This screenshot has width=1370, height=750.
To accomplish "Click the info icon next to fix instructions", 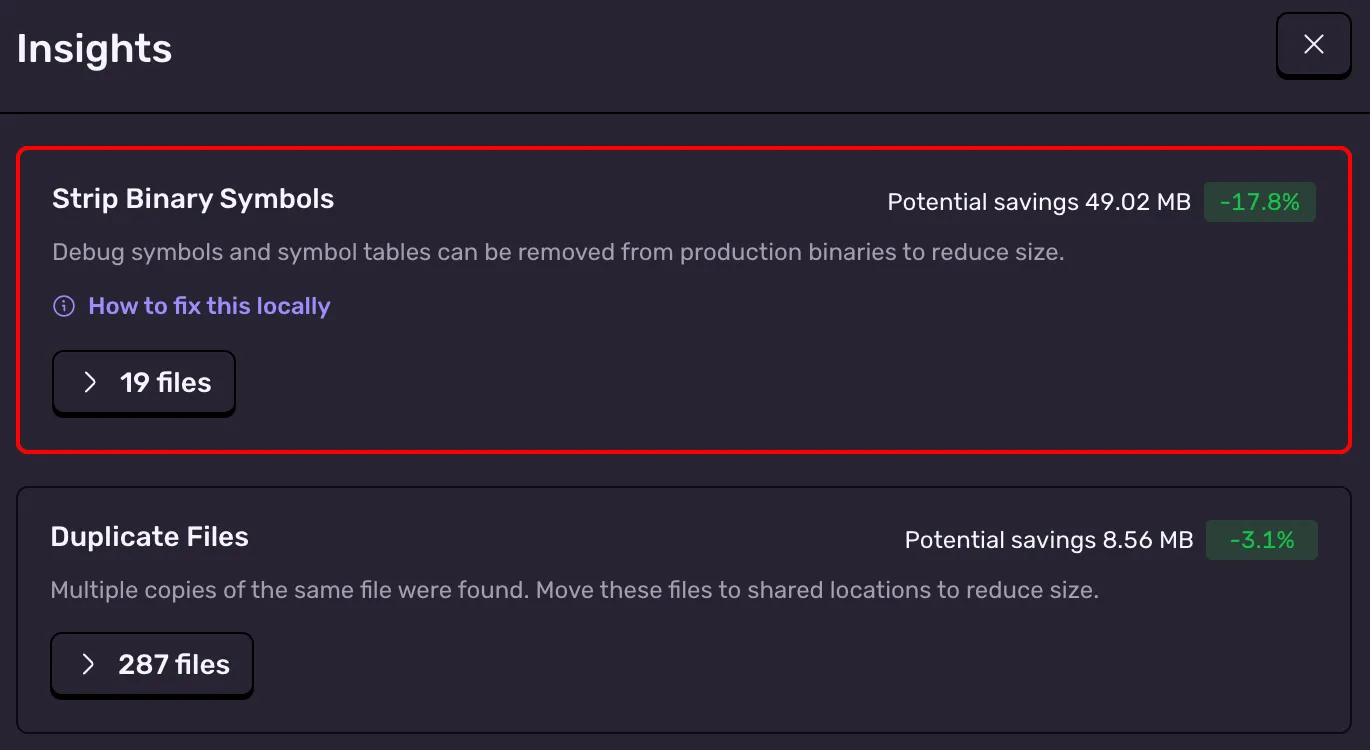I will (x=63, y=305).
